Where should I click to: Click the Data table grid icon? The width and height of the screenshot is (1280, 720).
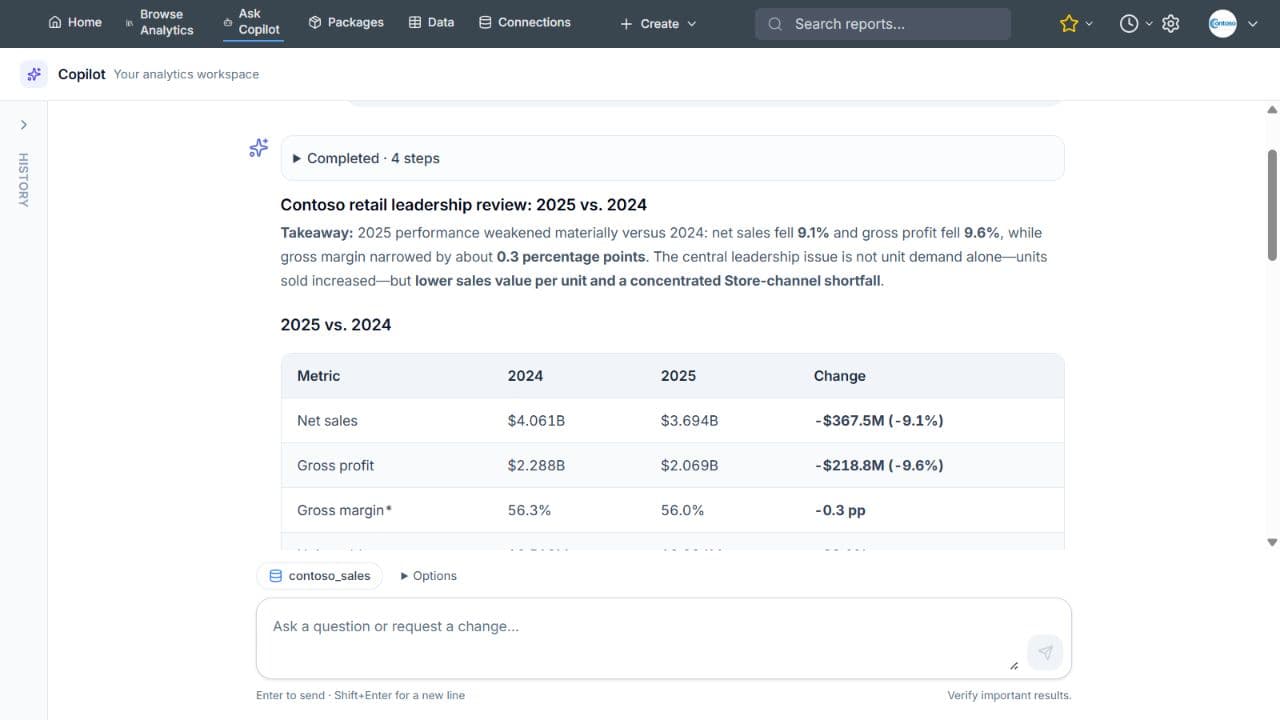(415, 22)
